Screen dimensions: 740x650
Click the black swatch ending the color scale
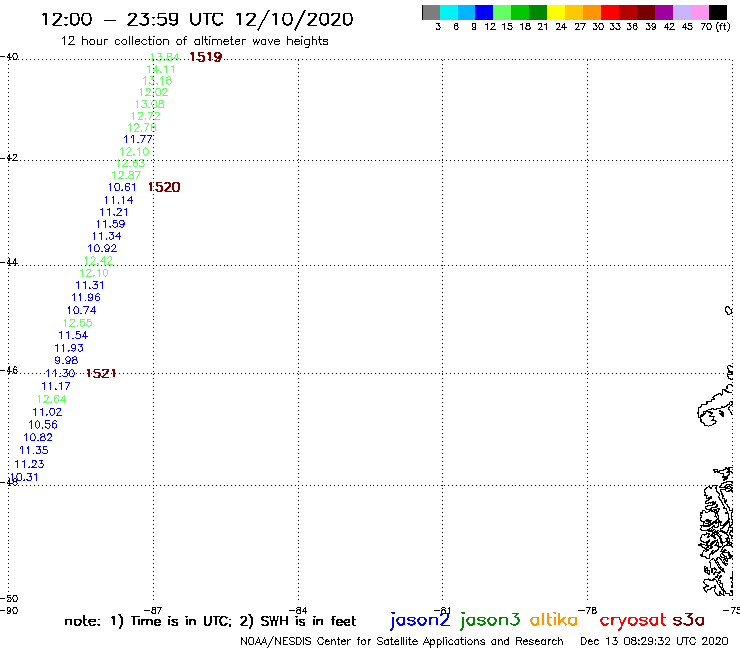point(717,12)
